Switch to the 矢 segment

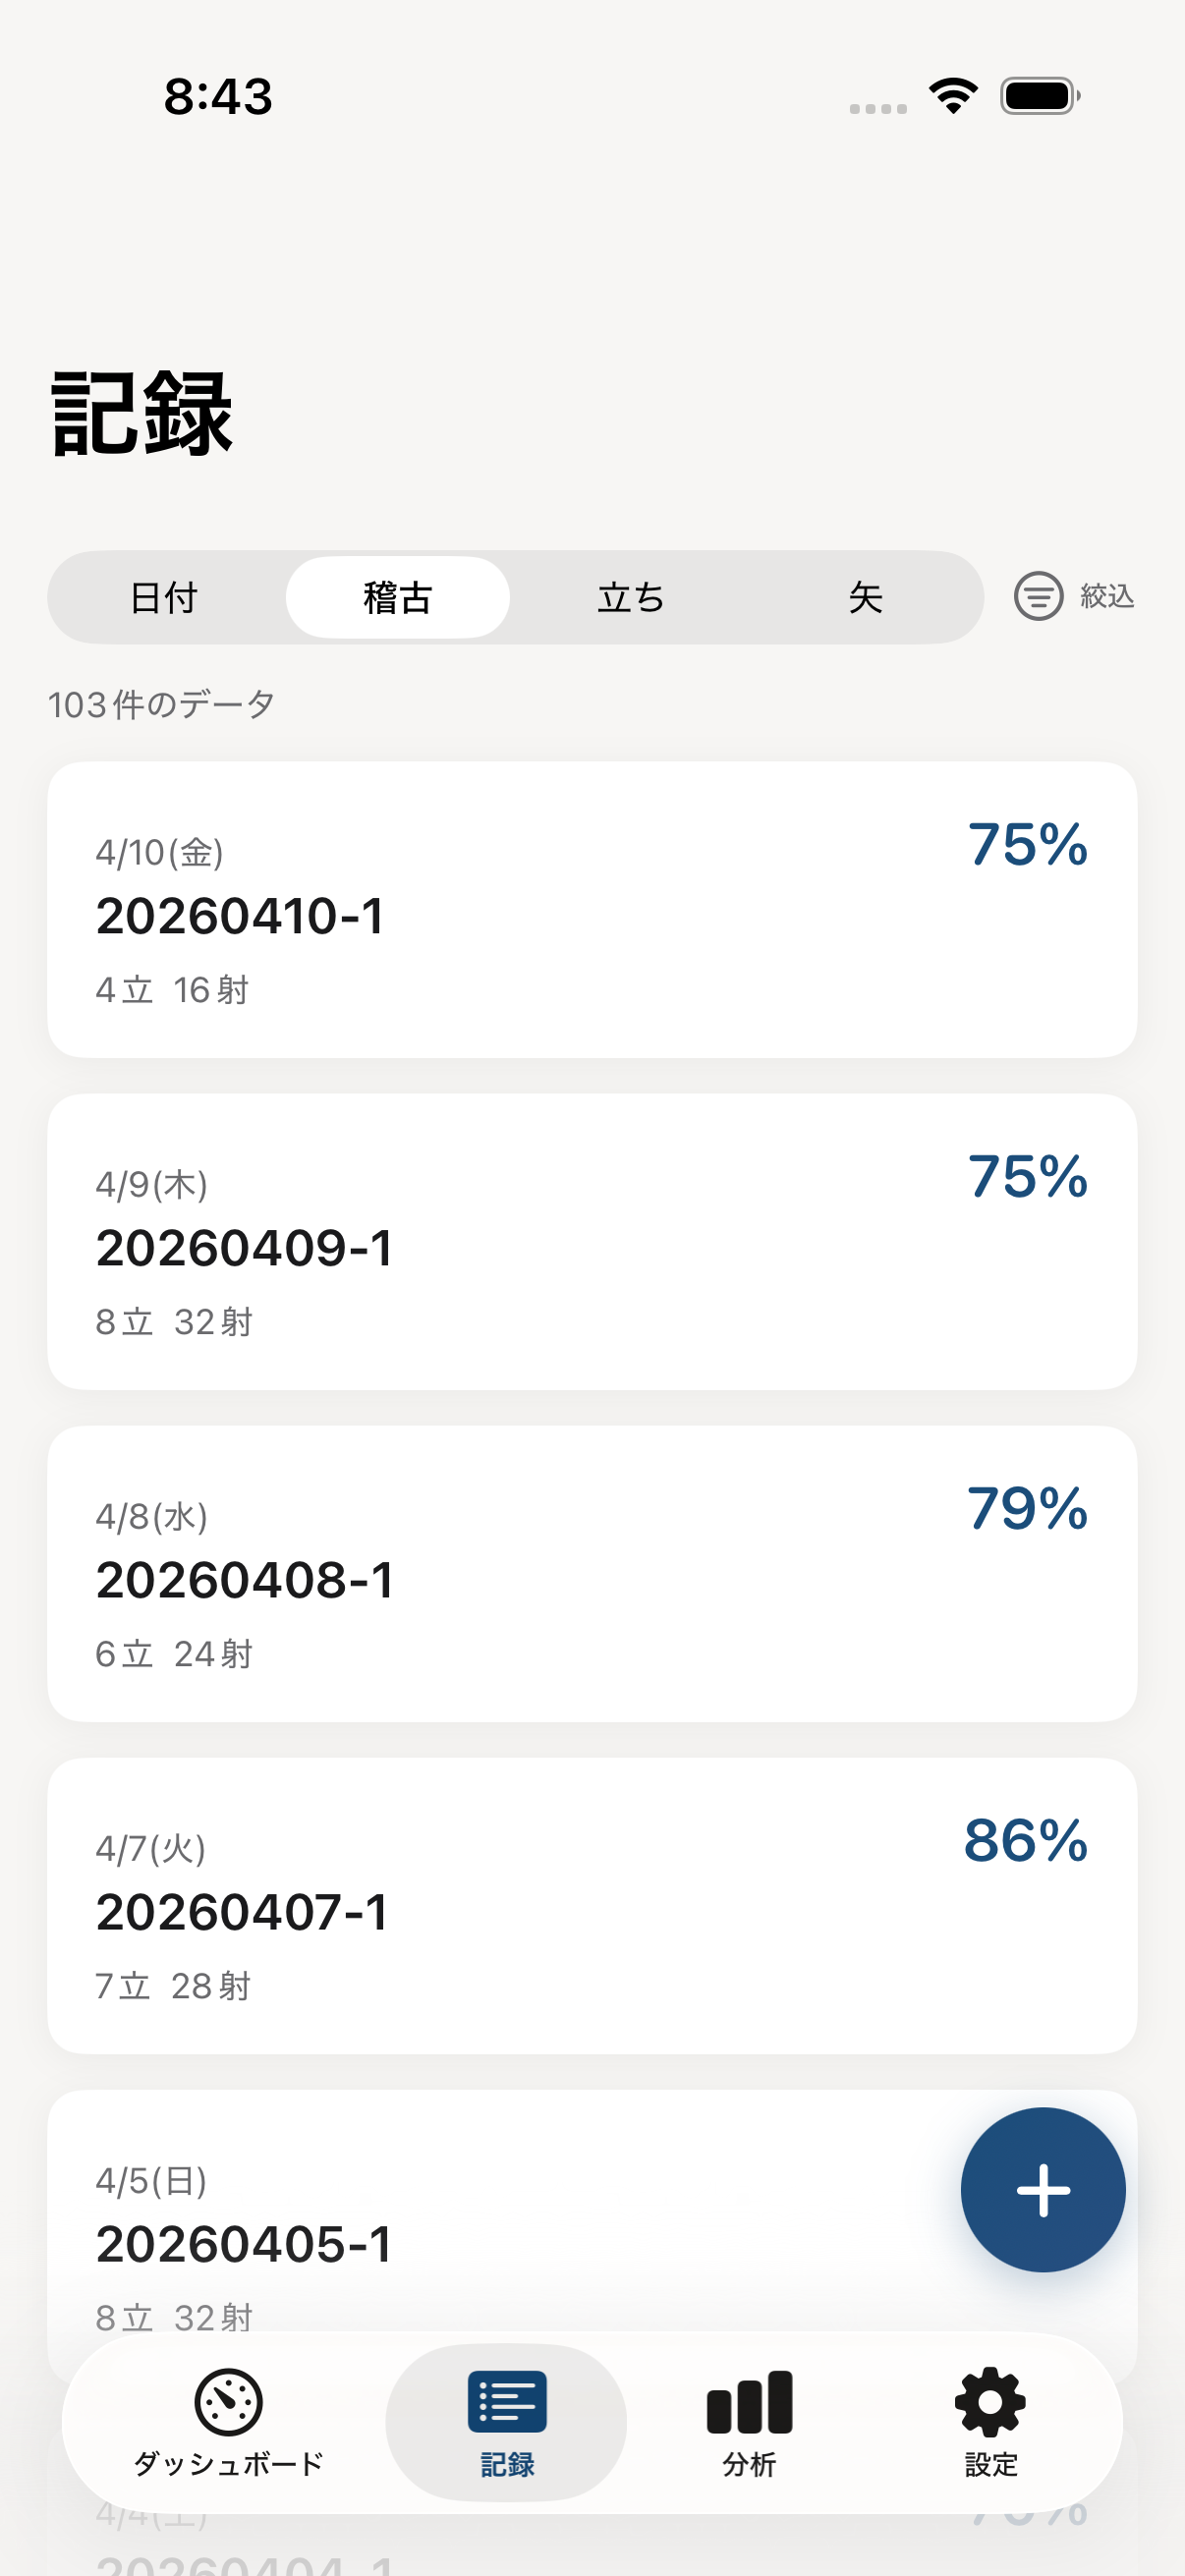[865, 598]
